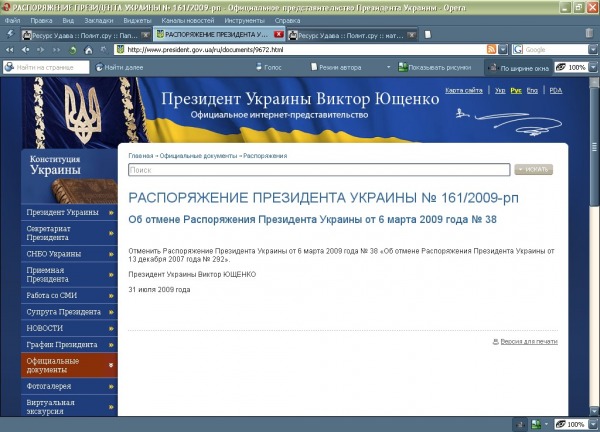This screenshot has height=432, width=600.
Task: Click the Карта сайта link
Action: point(463,90)
